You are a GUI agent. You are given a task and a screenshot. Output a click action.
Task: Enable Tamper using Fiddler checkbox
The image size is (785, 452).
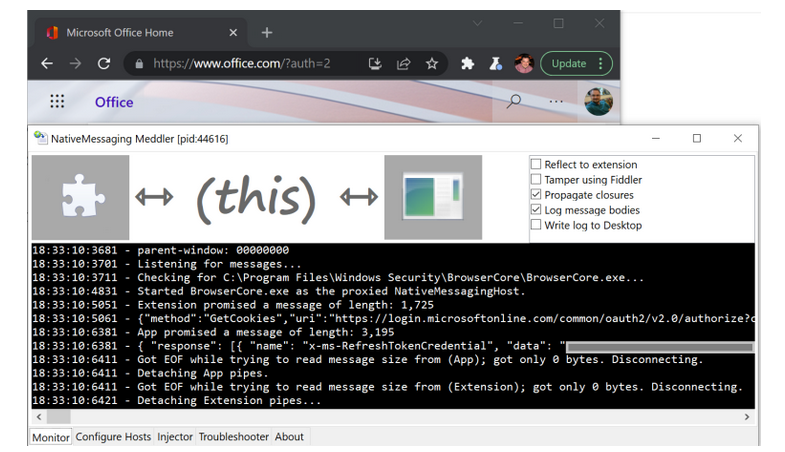pyautogui.click(x=536, y=179)
